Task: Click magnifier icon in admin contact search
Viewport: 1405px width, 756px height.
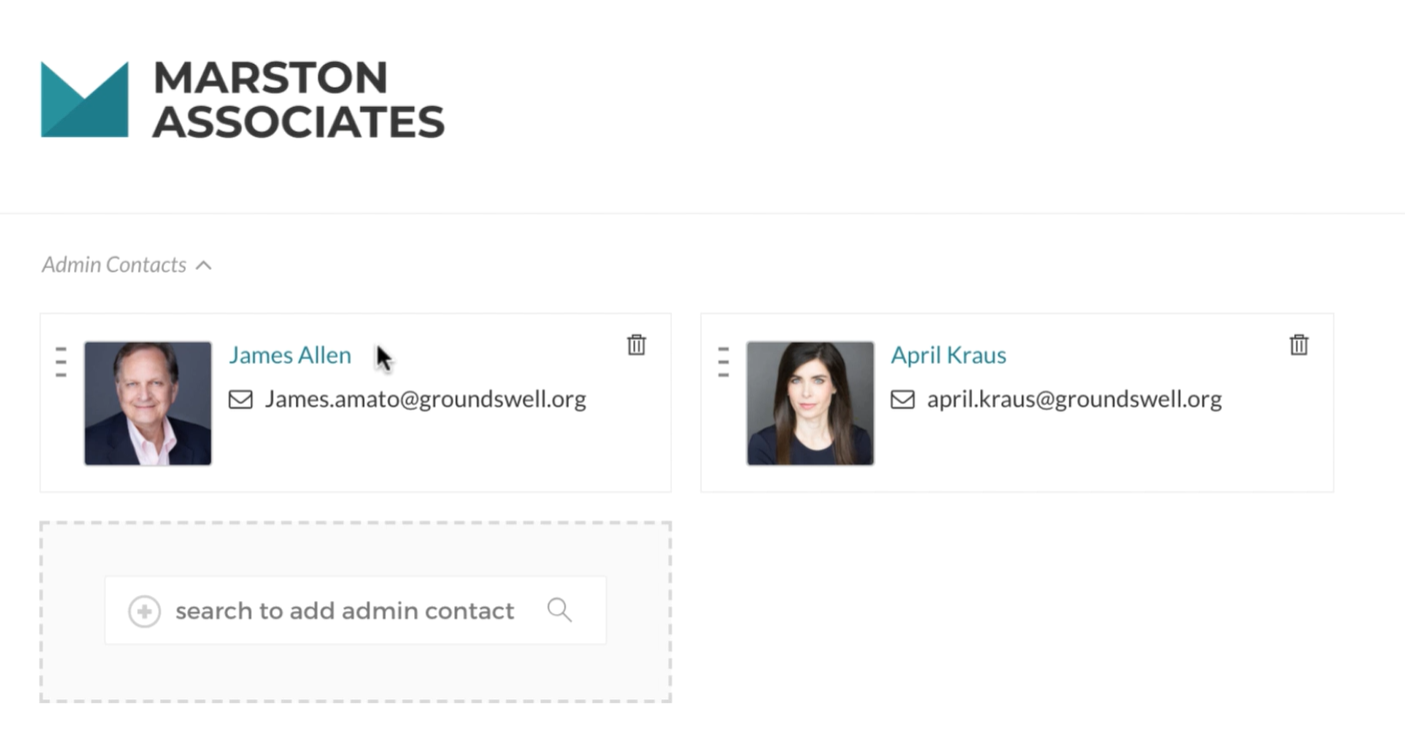Action: coord(559,610)
